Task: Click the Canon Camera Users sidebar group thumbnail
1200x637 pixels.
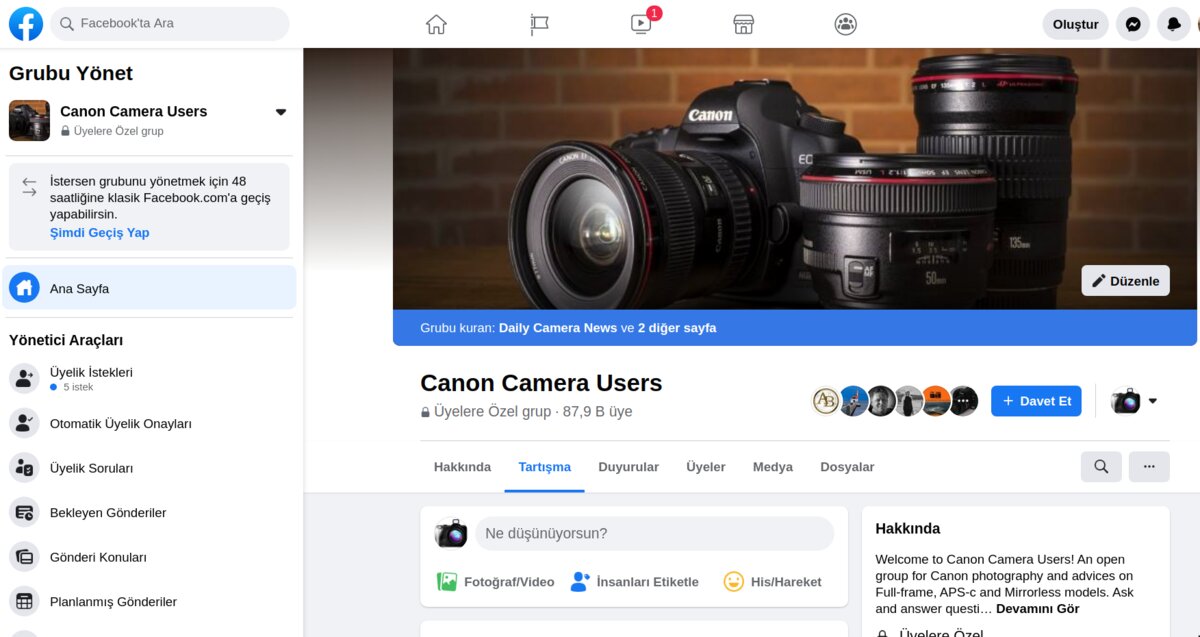Action: coord(29,120)
